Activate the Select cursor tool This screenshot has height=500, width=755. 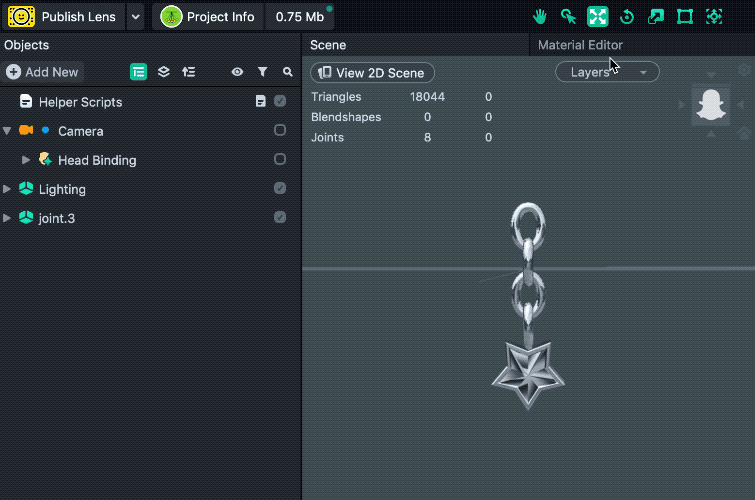569,17
